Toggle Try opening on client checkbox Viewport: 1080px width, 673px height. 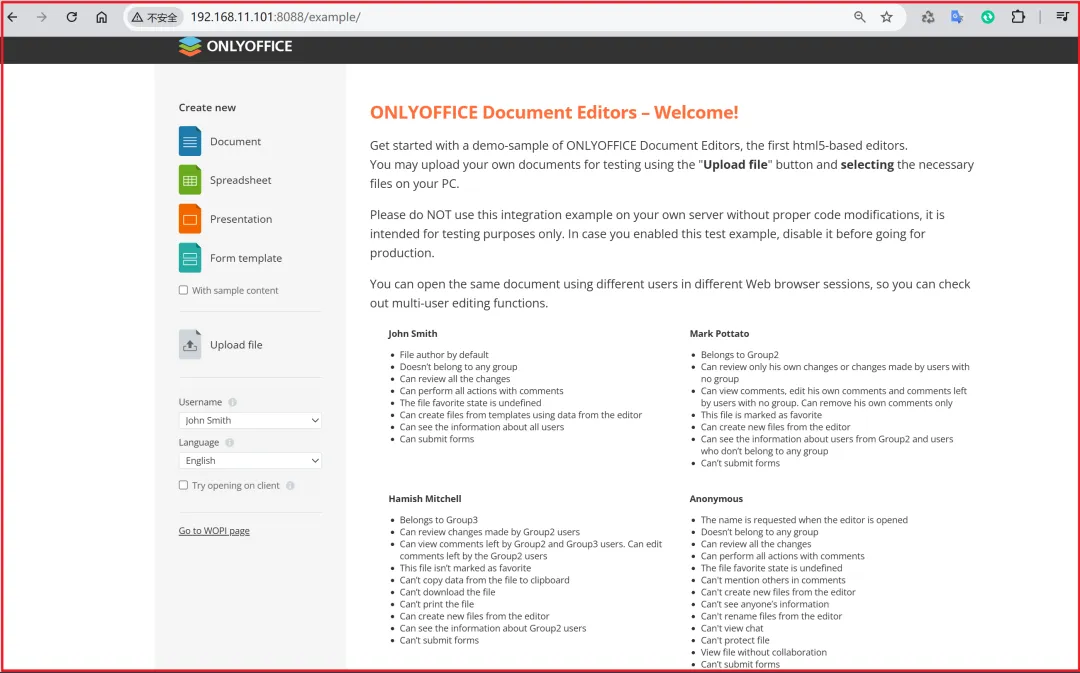pos(183,485)
